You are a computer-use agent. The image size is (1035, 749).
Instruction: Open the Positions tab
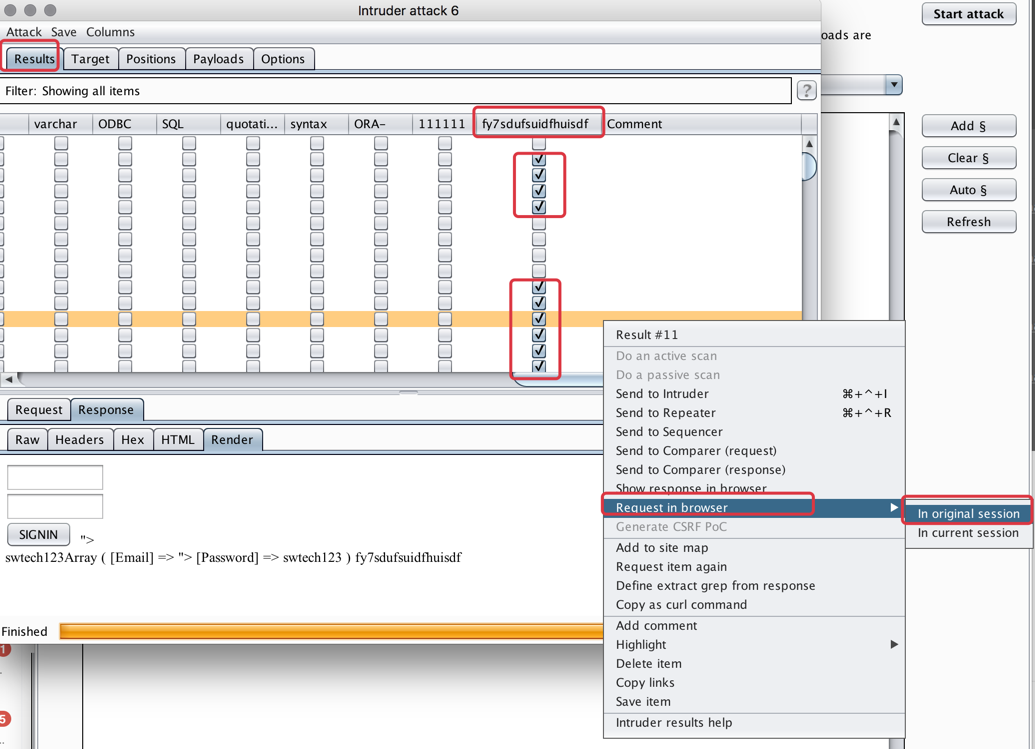pos(151,59)
